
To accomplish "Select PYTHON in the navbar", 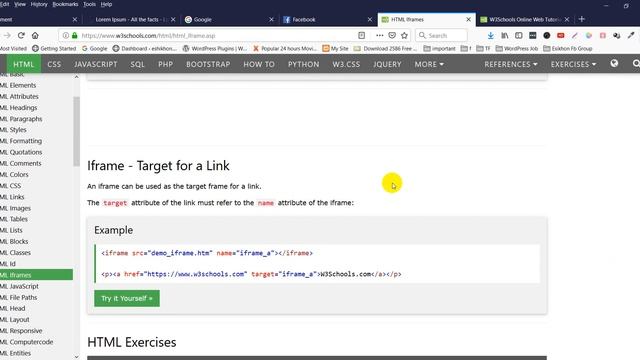I will coord(303,64).
